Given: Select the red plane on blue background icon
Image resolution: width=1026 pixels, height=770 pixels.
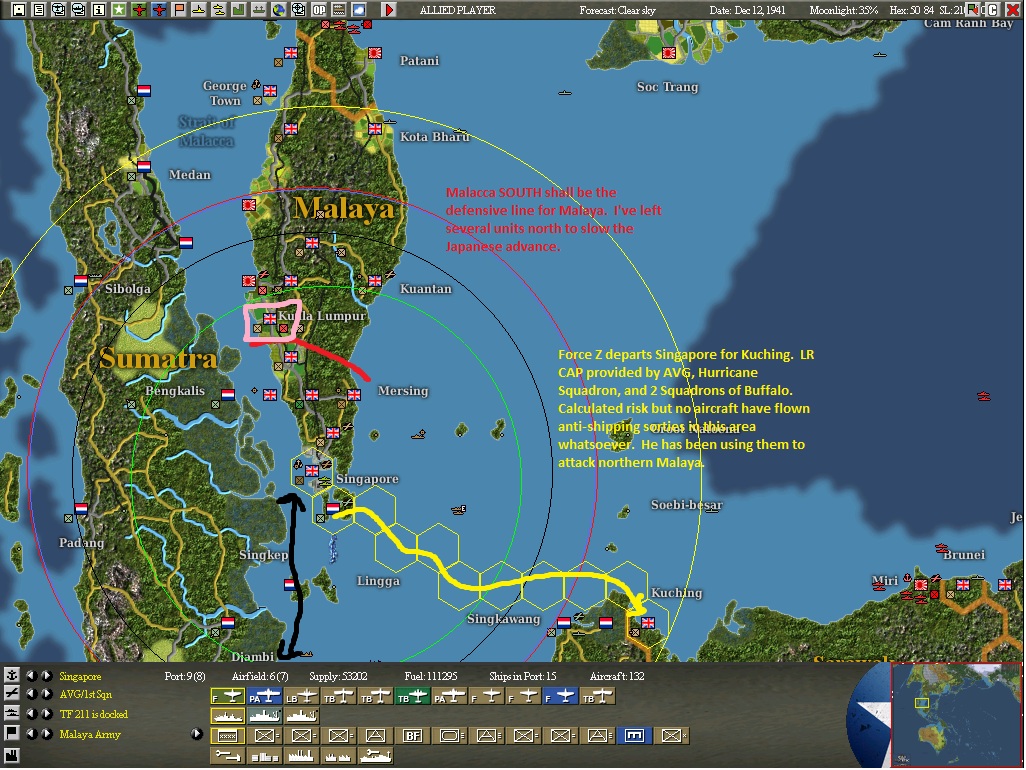Looking at the screenshot, I should tap(159, 10).
